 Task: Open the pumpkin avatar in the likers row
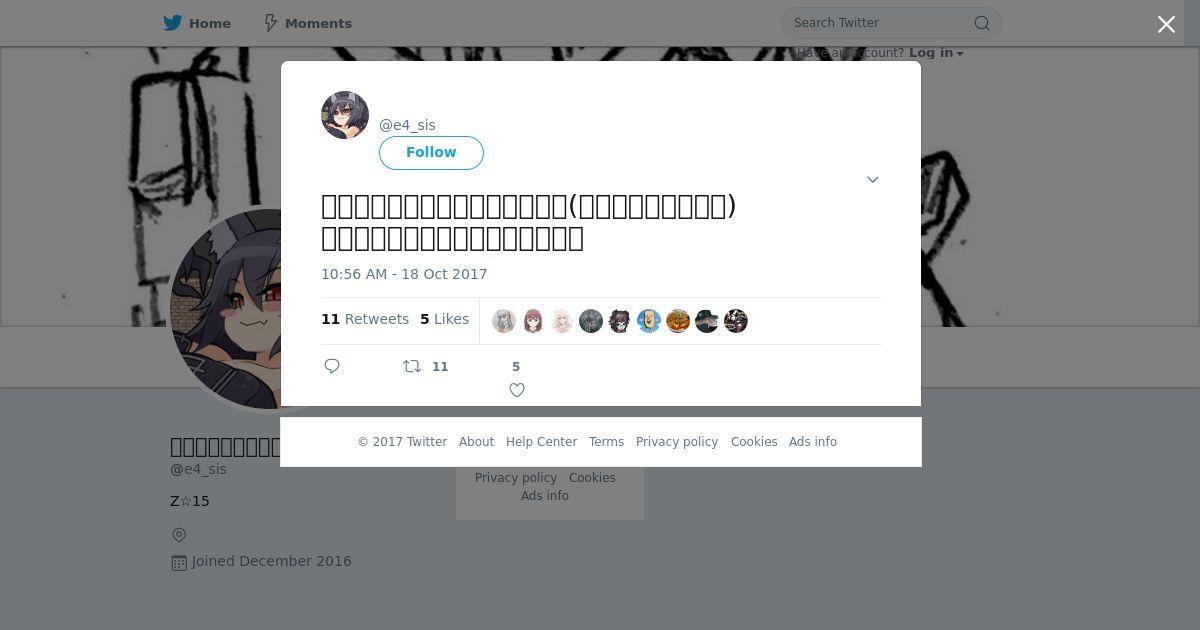(678, 321)
